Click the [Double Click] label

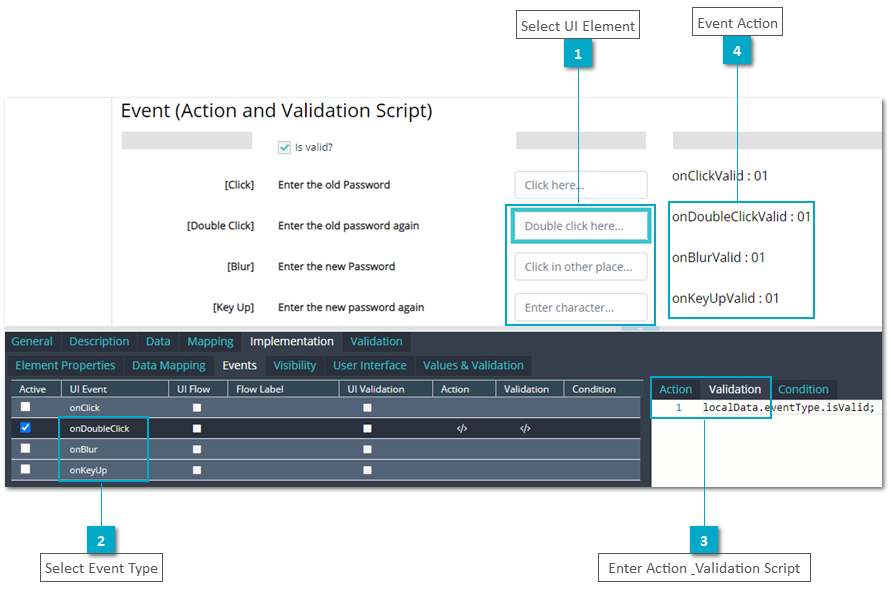pos(220,226)
